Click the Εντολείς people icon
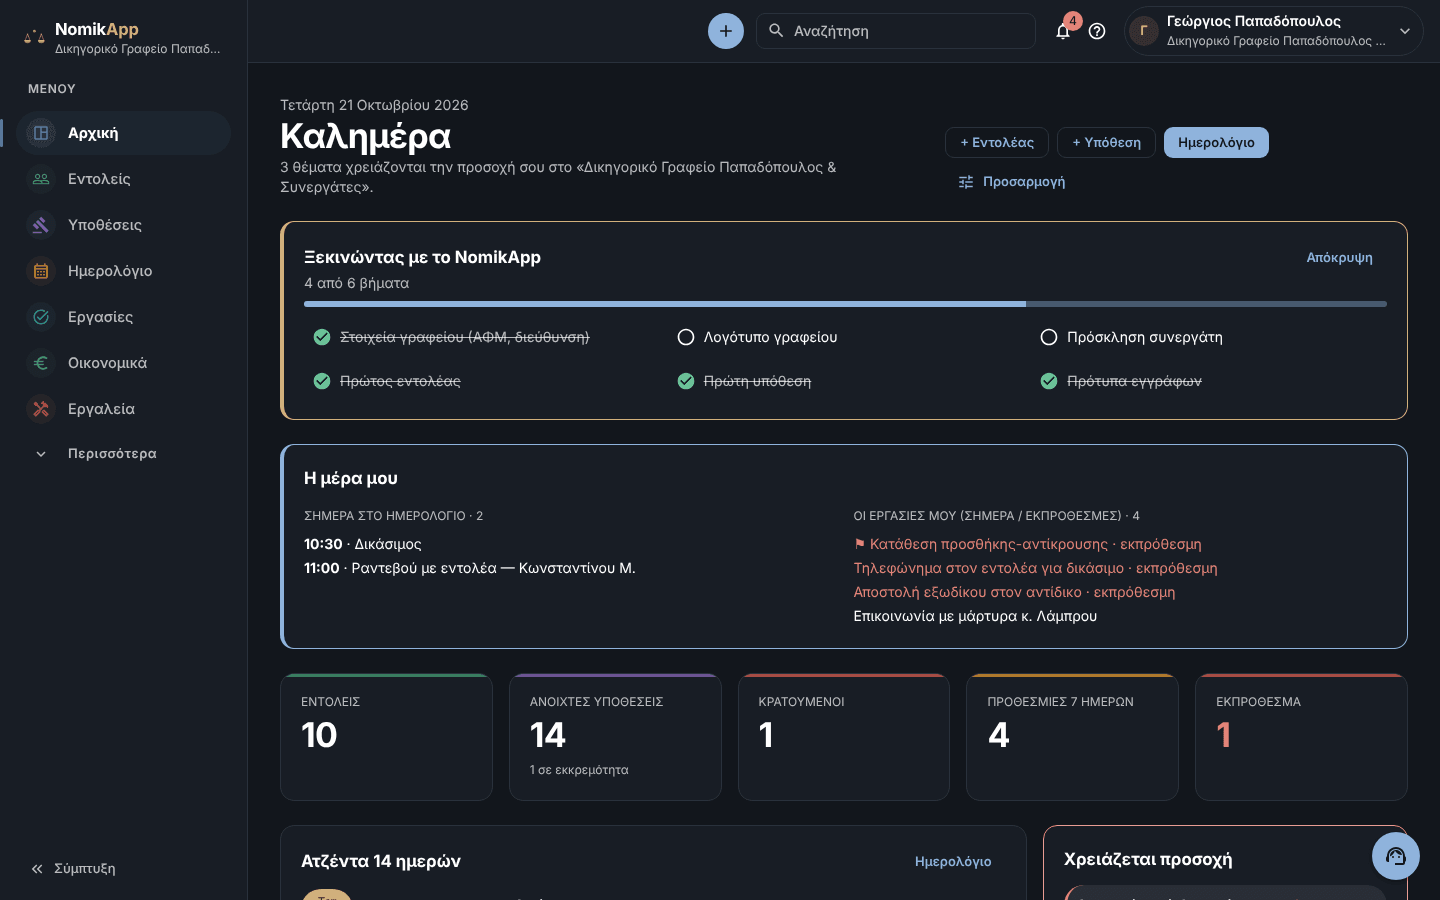 click(x=41, y=179)
